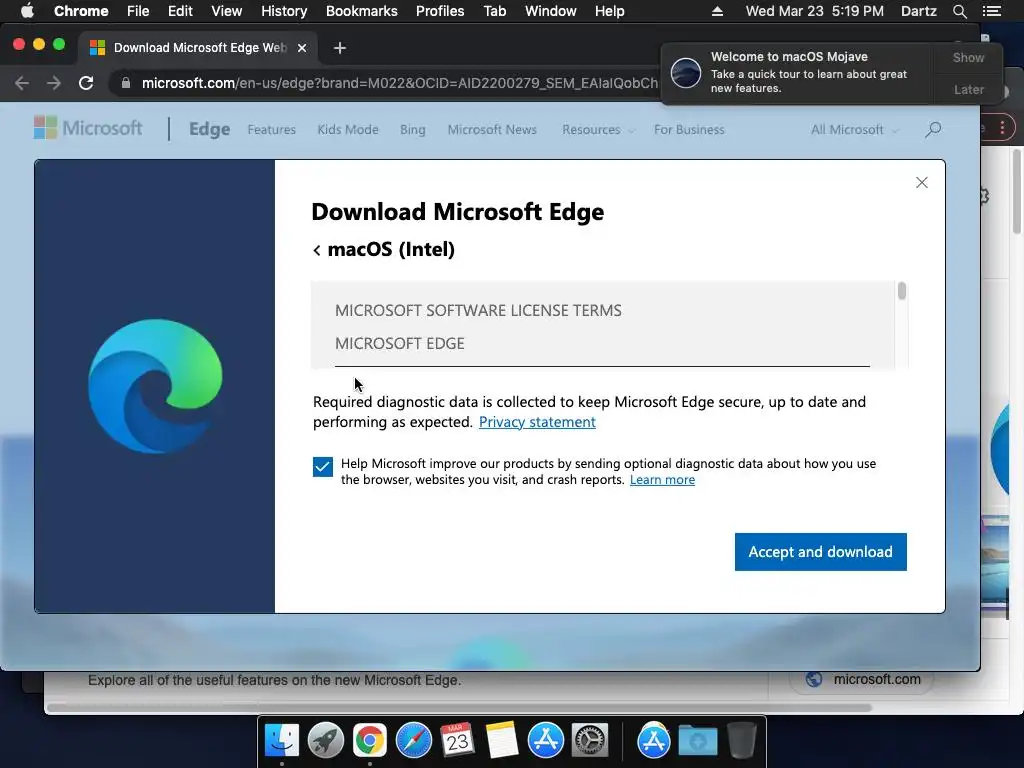Open Notification Center list icon
Viewport: 1024px width, 768px height.
(991, 11)
